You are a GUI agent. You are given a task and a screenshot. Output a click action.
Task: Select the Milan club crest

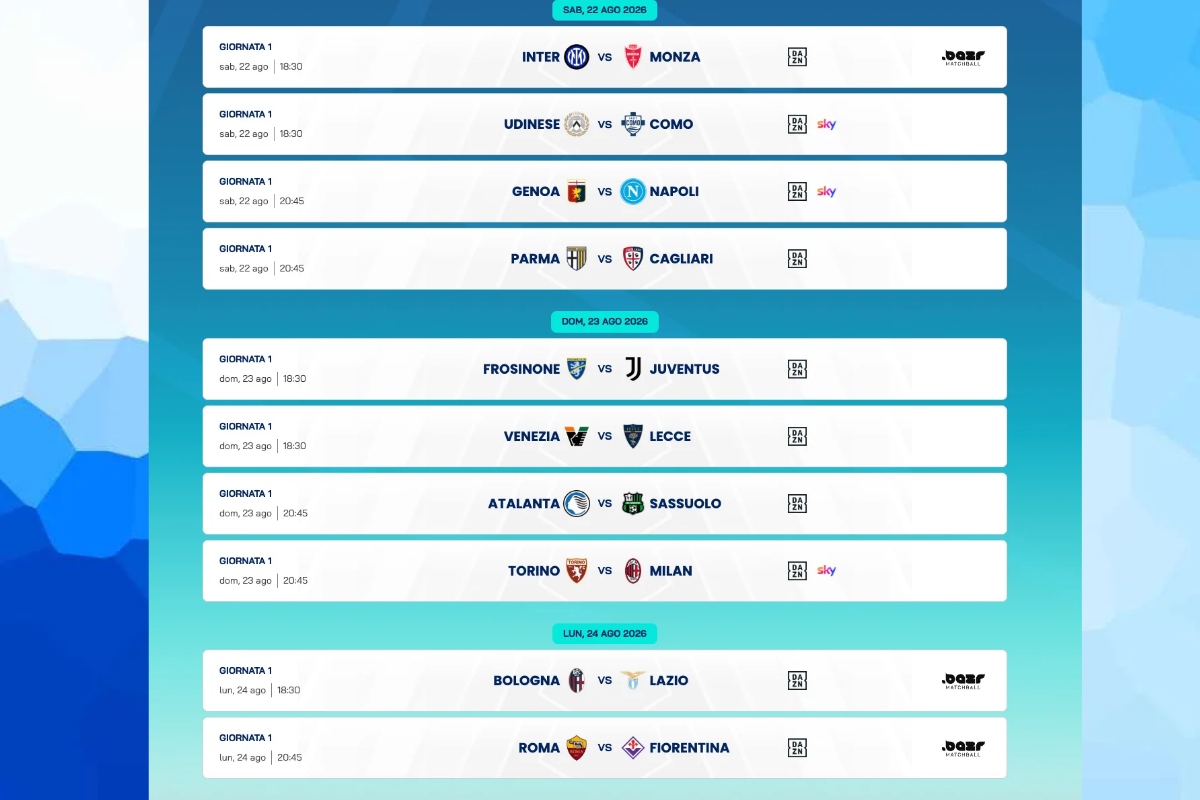tap(632, 571)
